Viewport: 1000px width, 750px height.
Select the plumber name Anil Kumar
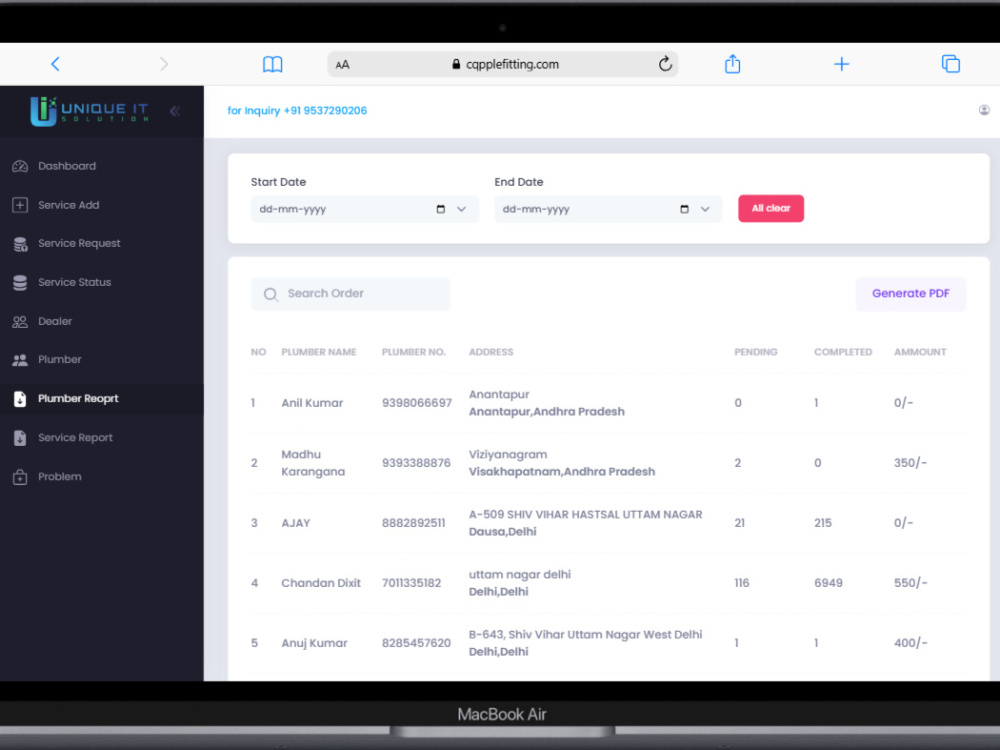(312, 403)
